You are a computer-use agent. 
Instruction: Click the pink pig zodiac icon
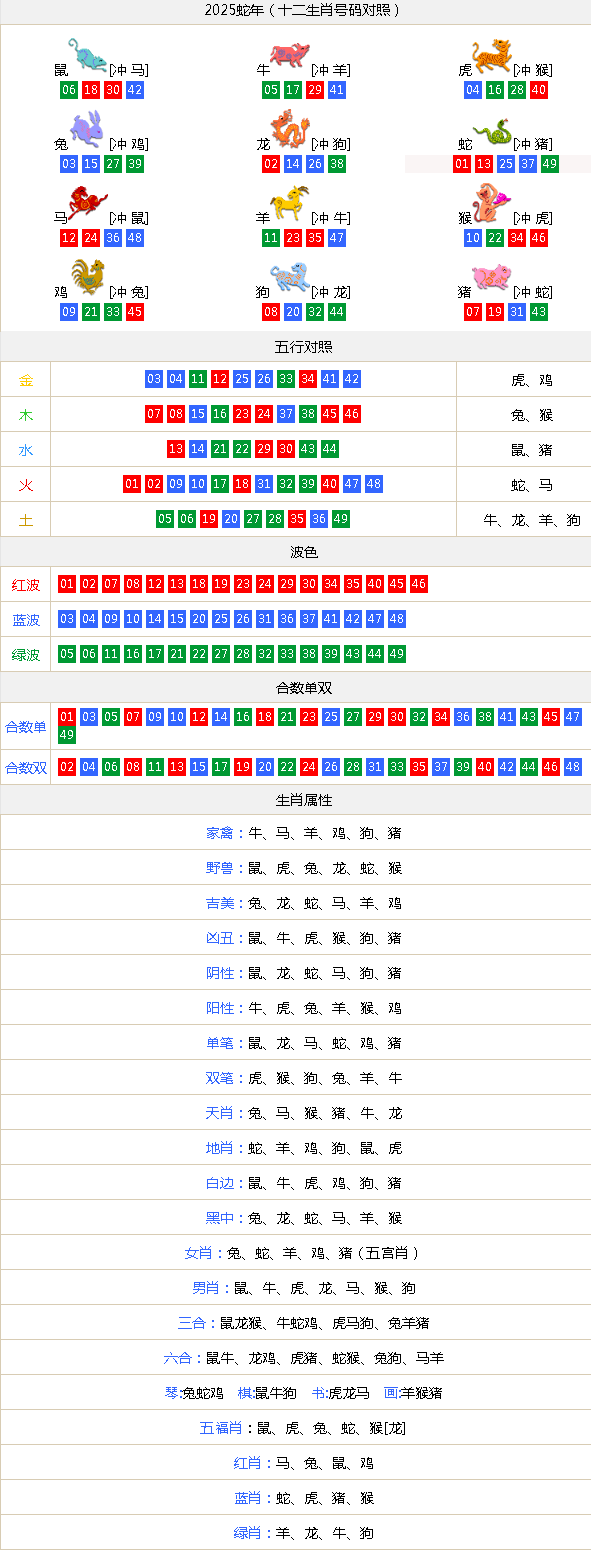pyautogui.click(x=492, y=277)
